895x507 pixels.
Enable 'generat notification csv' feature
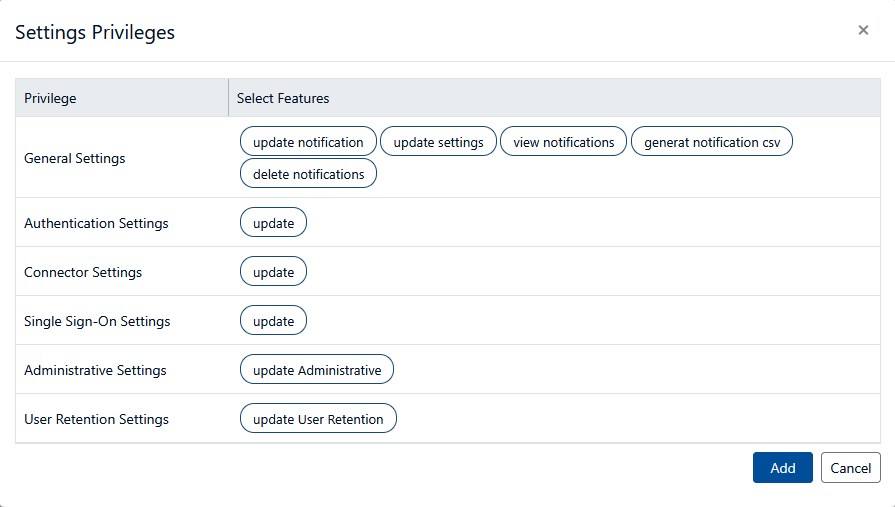pos(712,142)
